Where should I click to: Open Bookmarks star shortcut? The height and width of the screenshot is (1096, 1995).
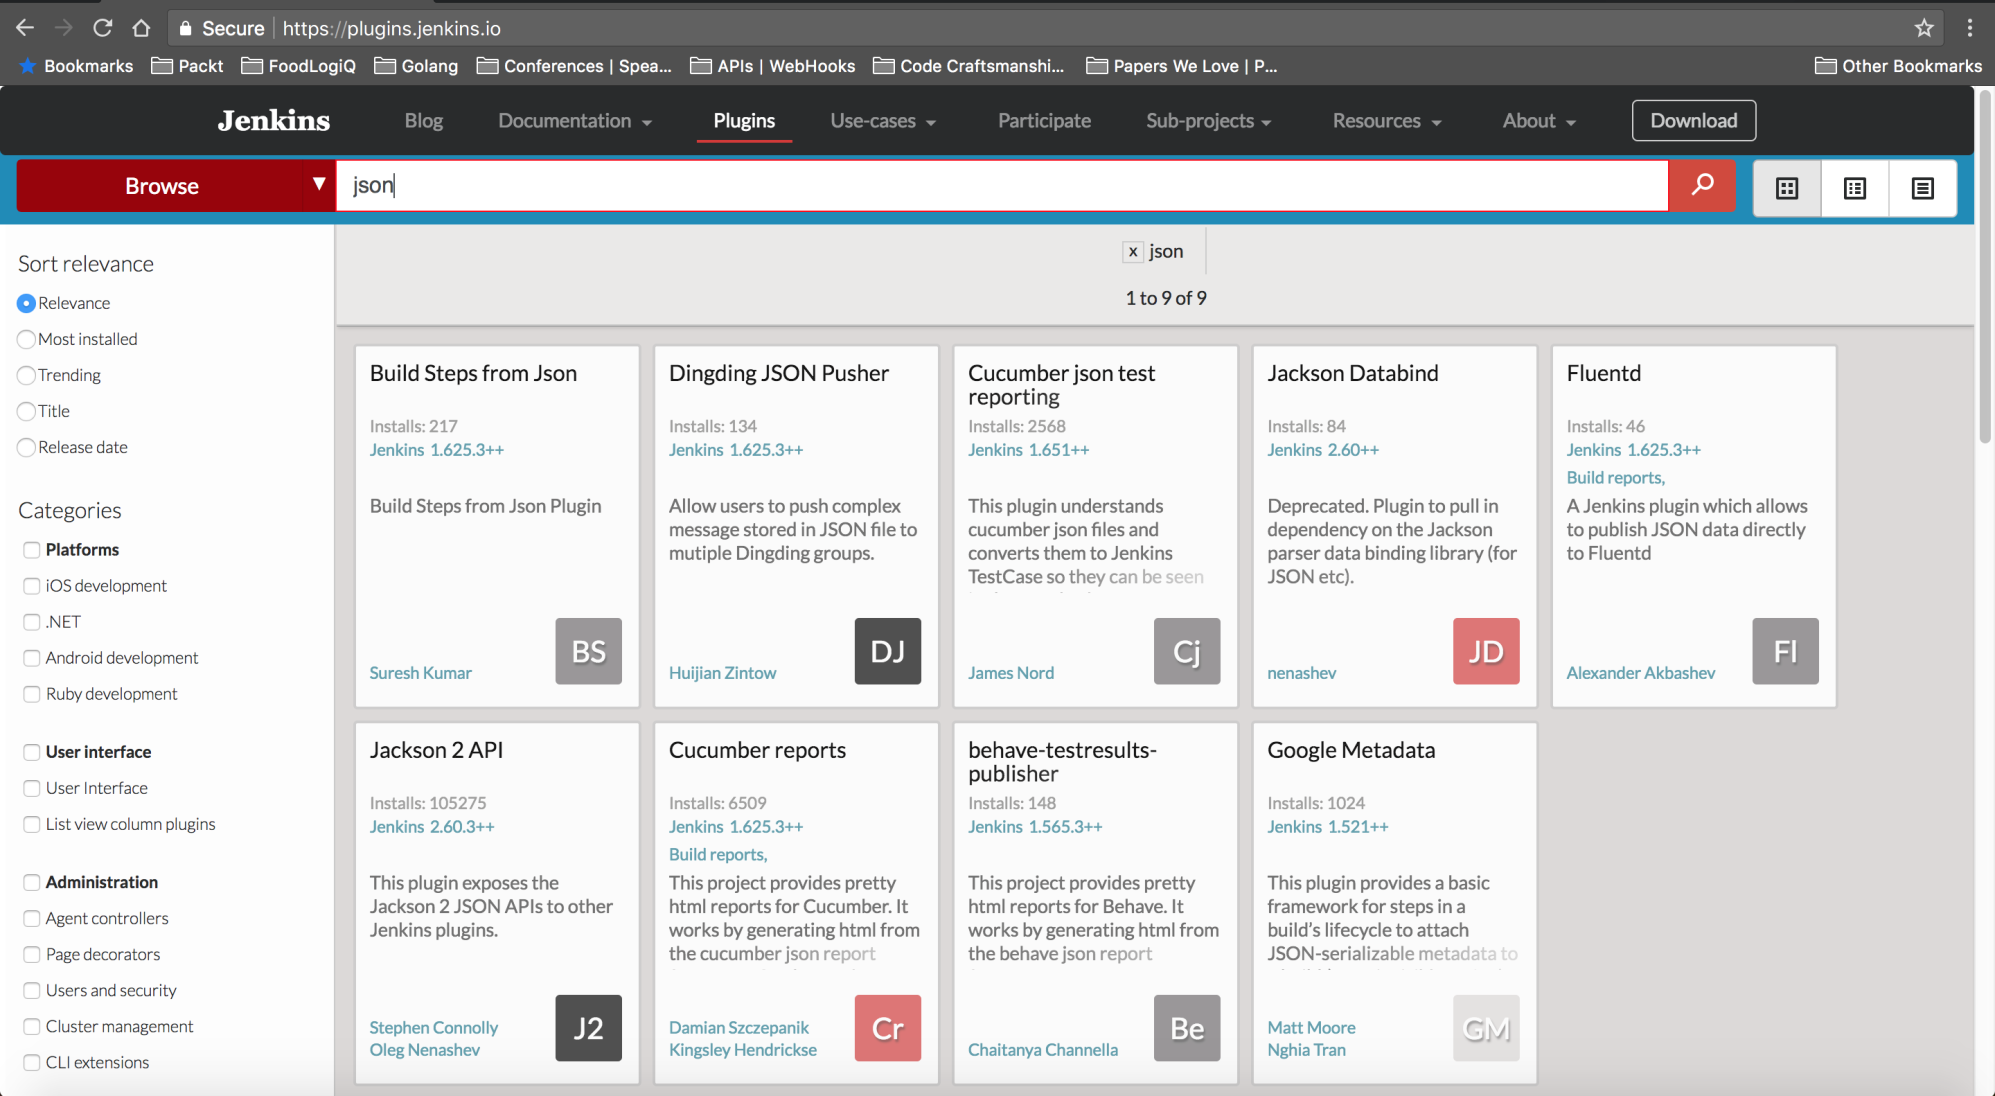point(76,66)
